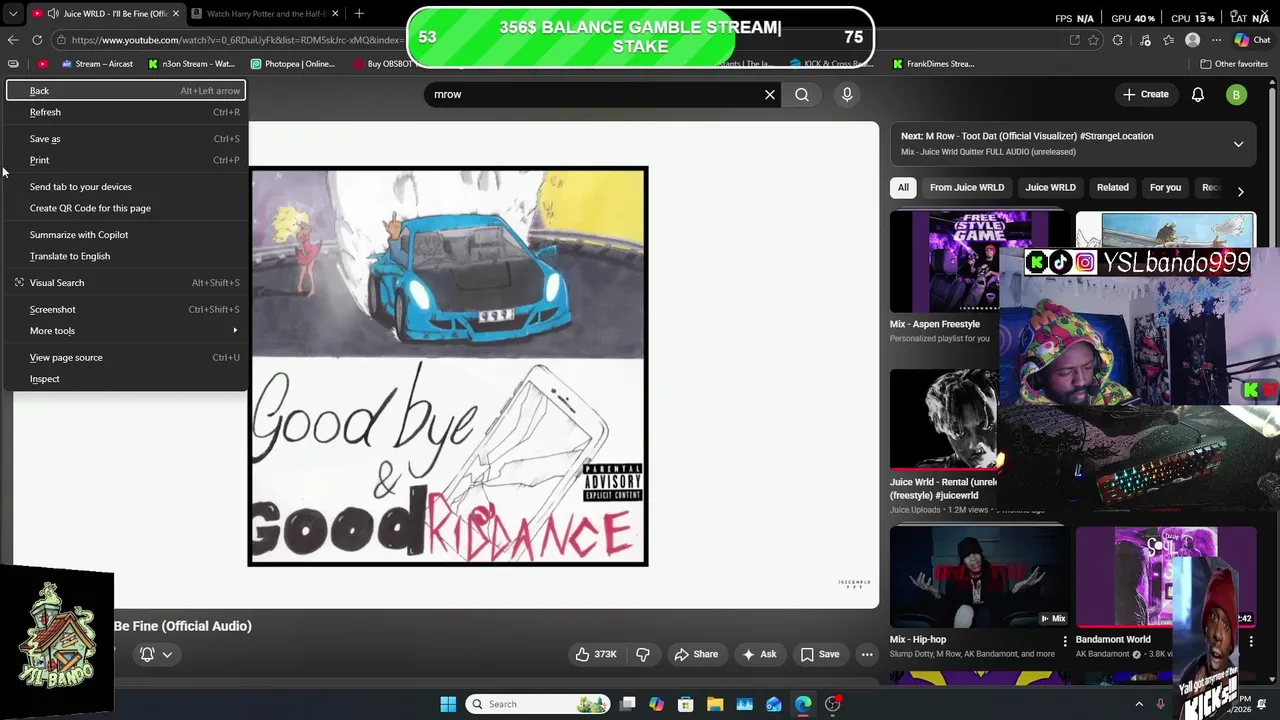This screenshot has height=720, width=1280.
Task: Open more video actions three-dot menu
Action: click(867, 654)
